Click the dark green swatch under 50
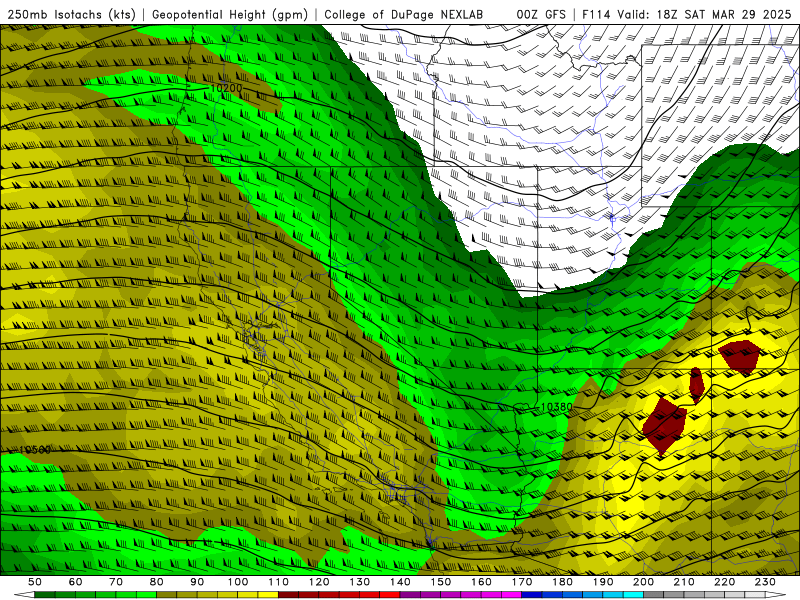The width and height of the screenshot is (800, 600). 45,595
